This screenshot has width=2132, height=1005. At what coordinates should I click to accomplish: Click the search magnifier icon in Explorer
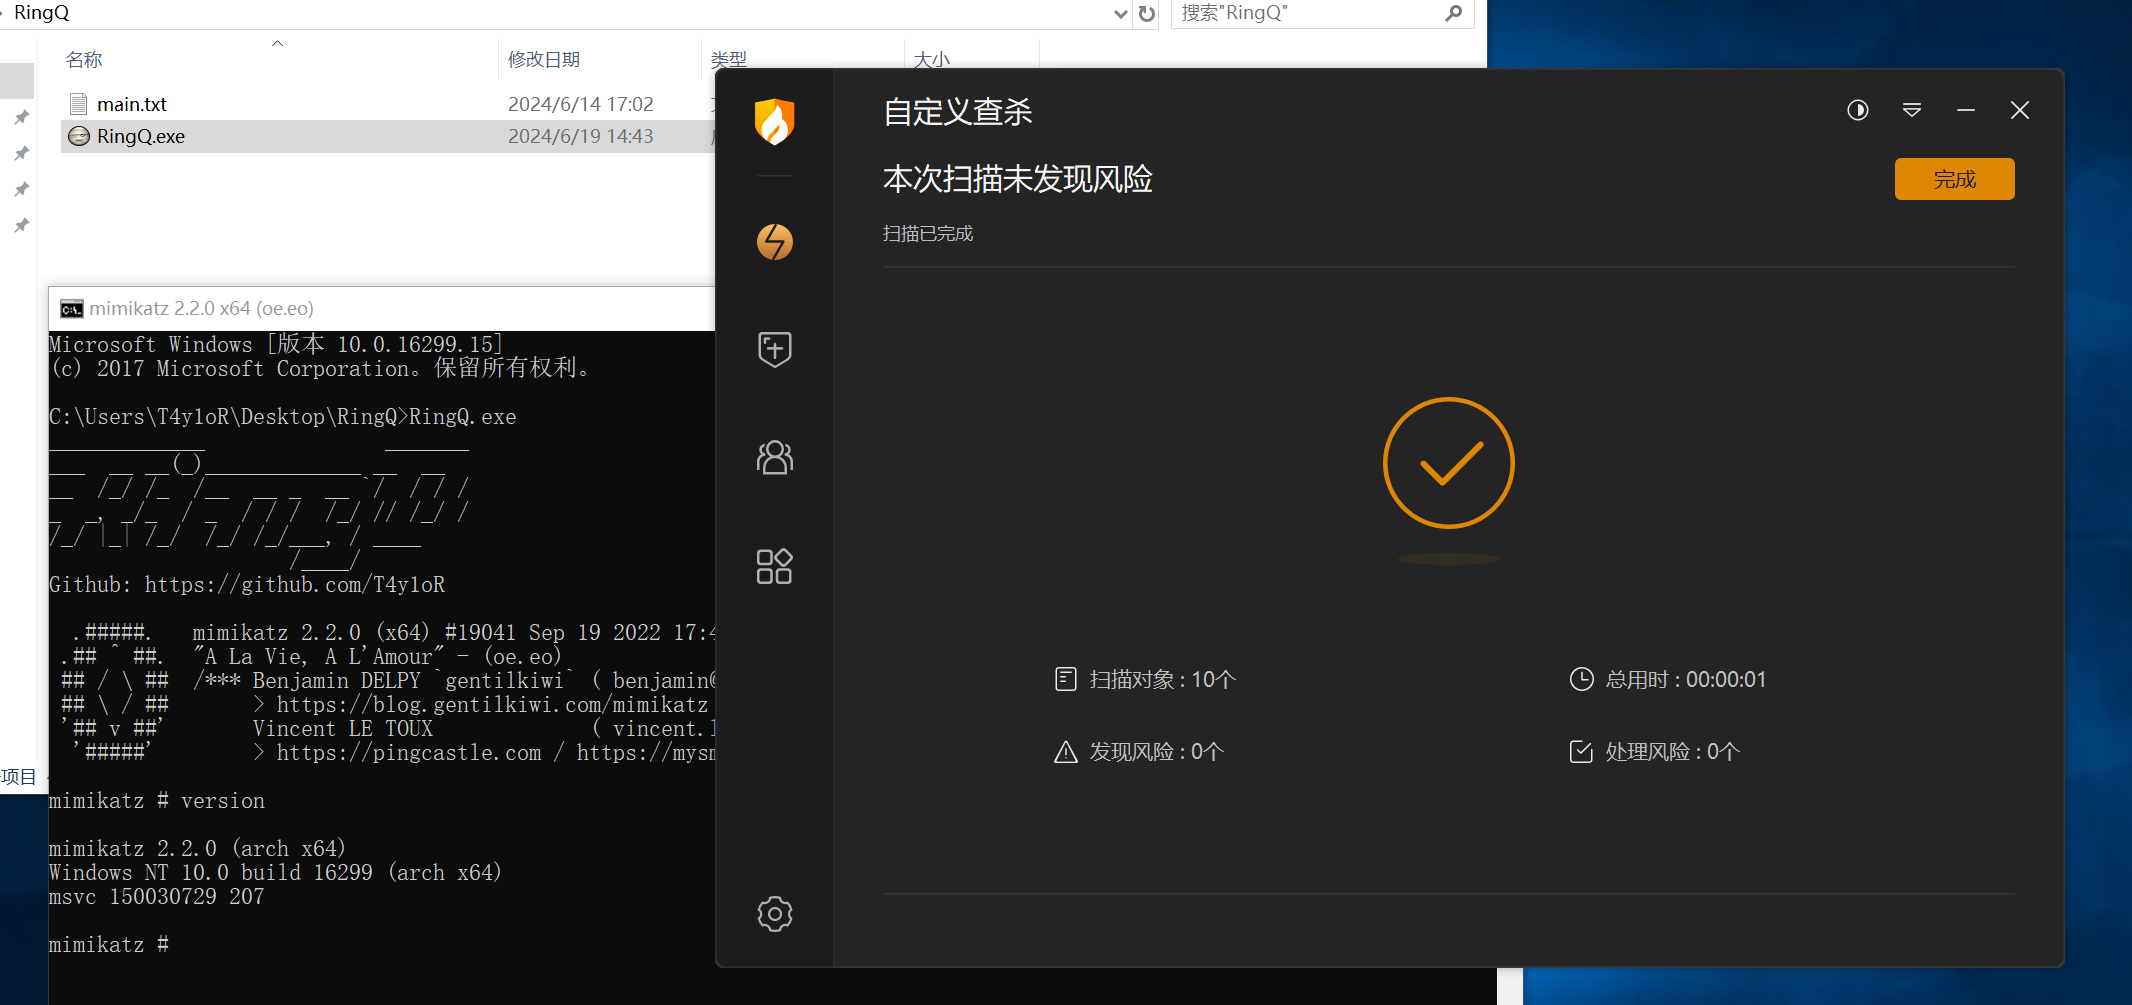[x=1453, y=13]
